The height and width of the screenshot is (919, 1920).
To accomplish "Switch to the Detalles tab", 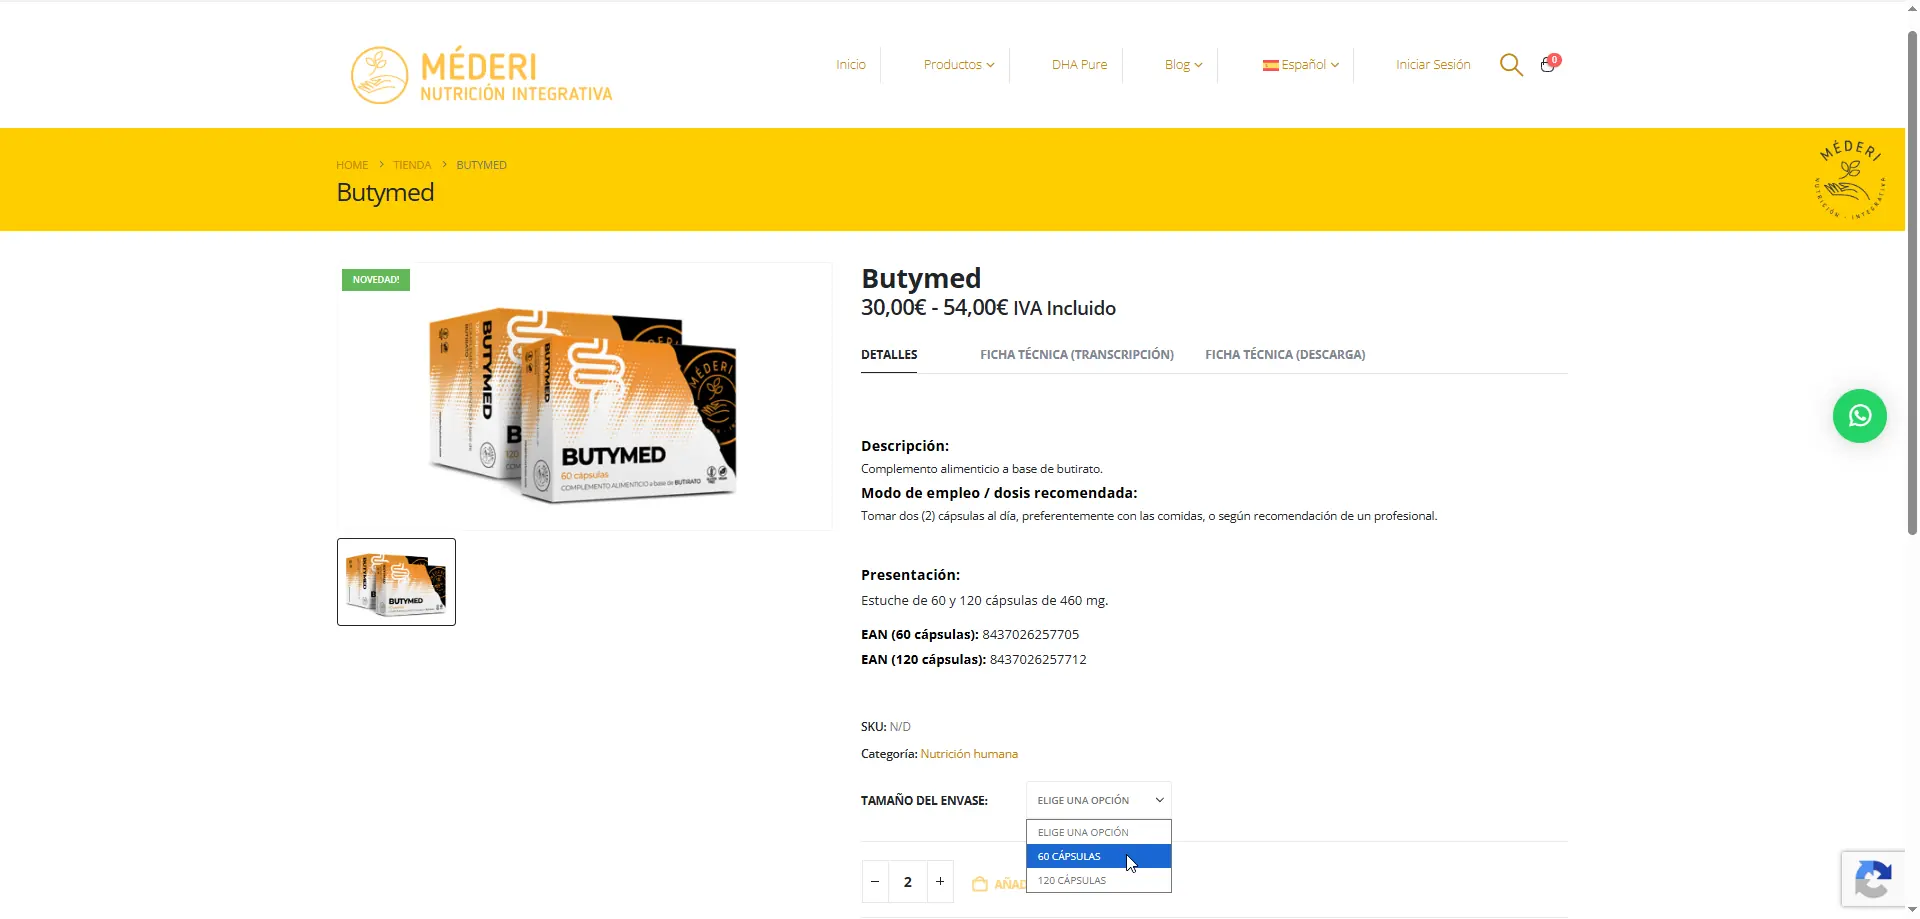I will (x=889, y=355).
